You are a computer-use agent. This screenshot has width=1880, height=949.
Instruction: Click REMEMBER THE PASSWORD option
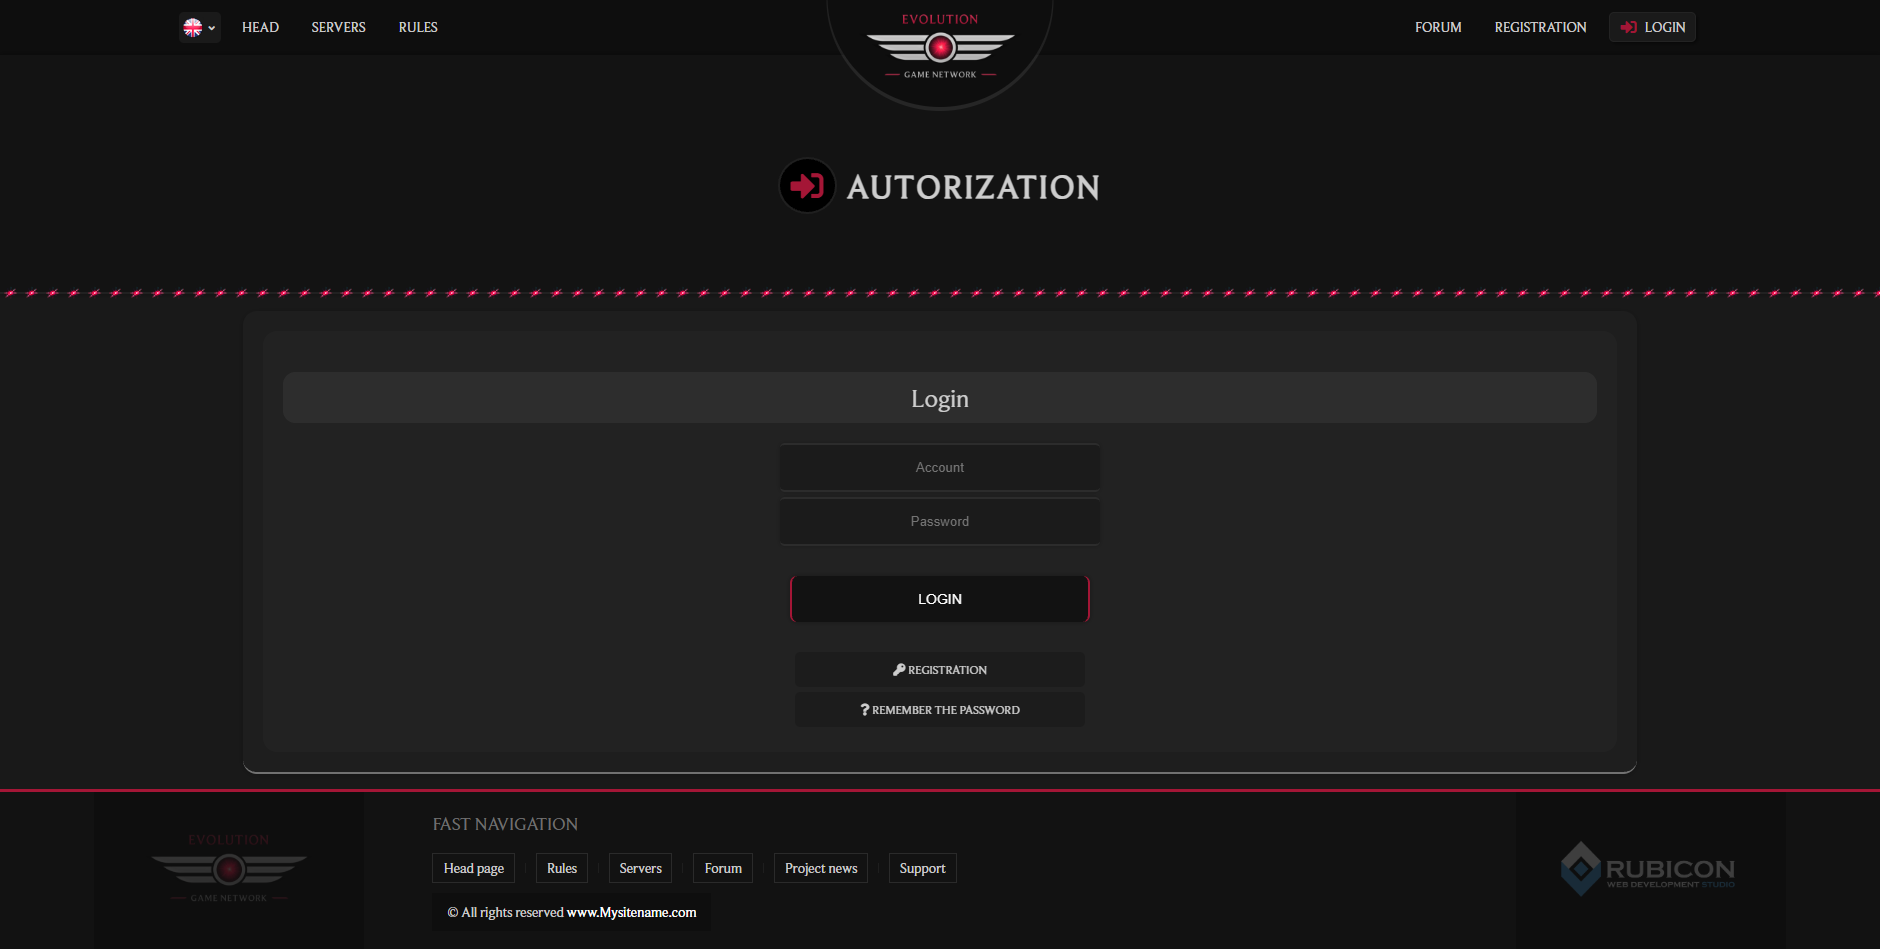click(939, 709)
